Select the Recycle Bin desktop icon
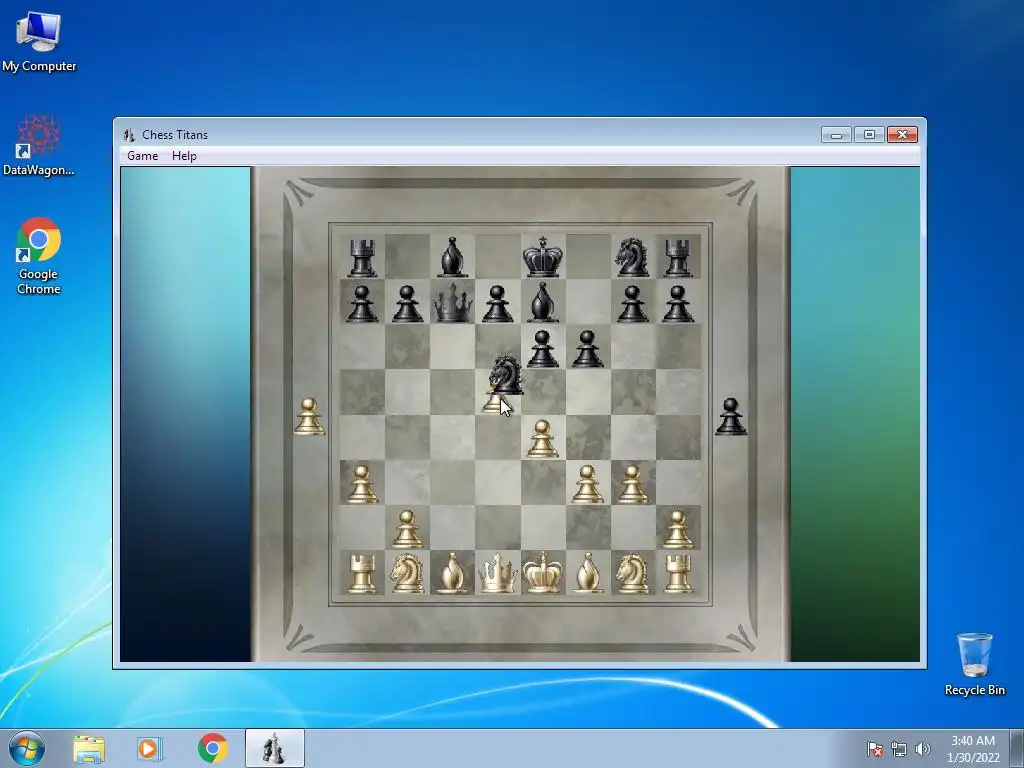This screenshot has height=768, width=1024. coord(974,664)
